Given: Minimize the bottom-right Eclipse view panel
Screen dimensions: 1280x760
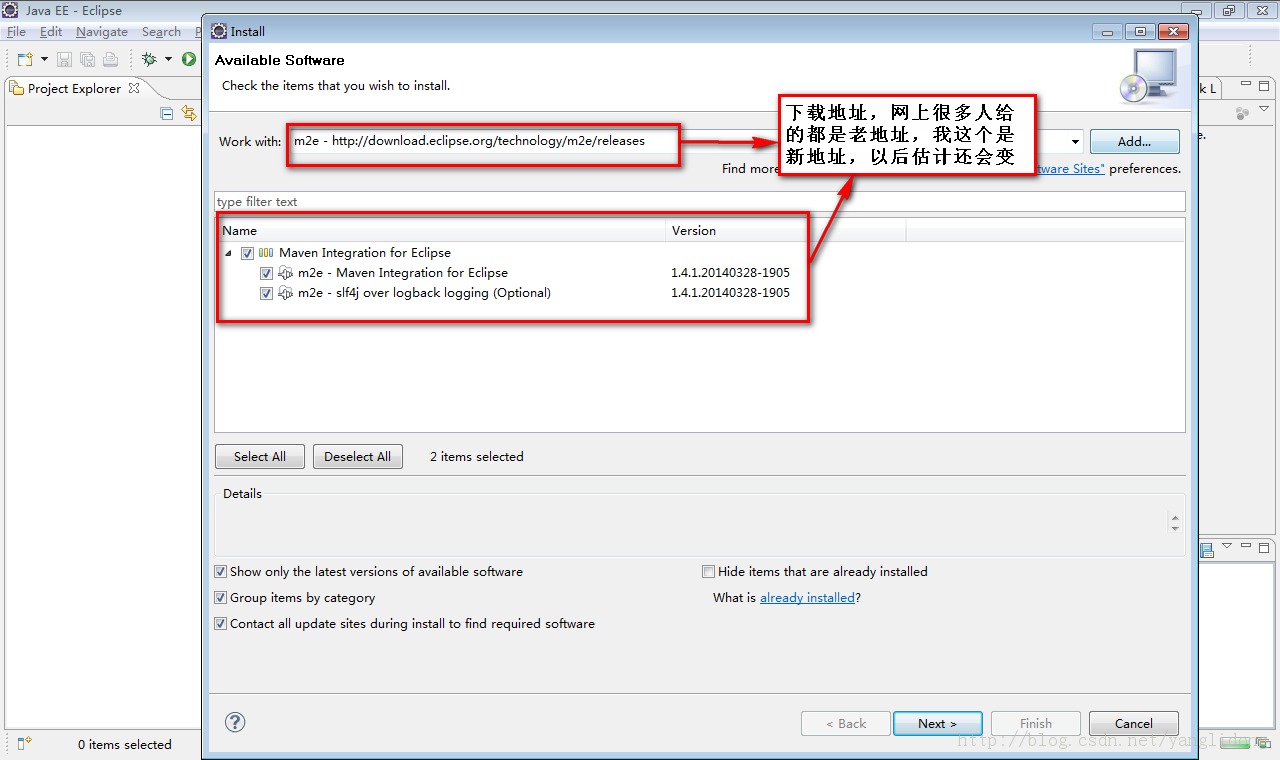Looking at the screenshot, I should click(x=1246, y=547).
